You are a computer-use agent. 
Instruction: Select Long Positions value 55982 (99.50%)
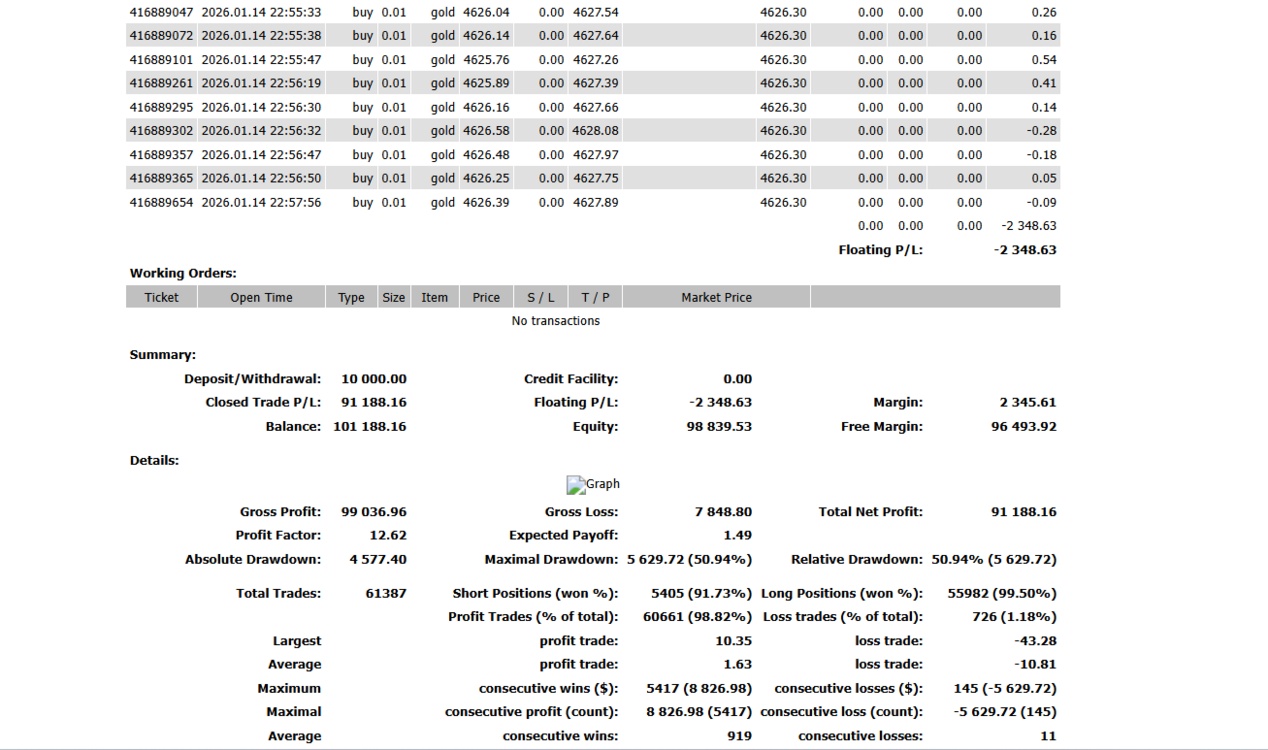(1002, 593)
